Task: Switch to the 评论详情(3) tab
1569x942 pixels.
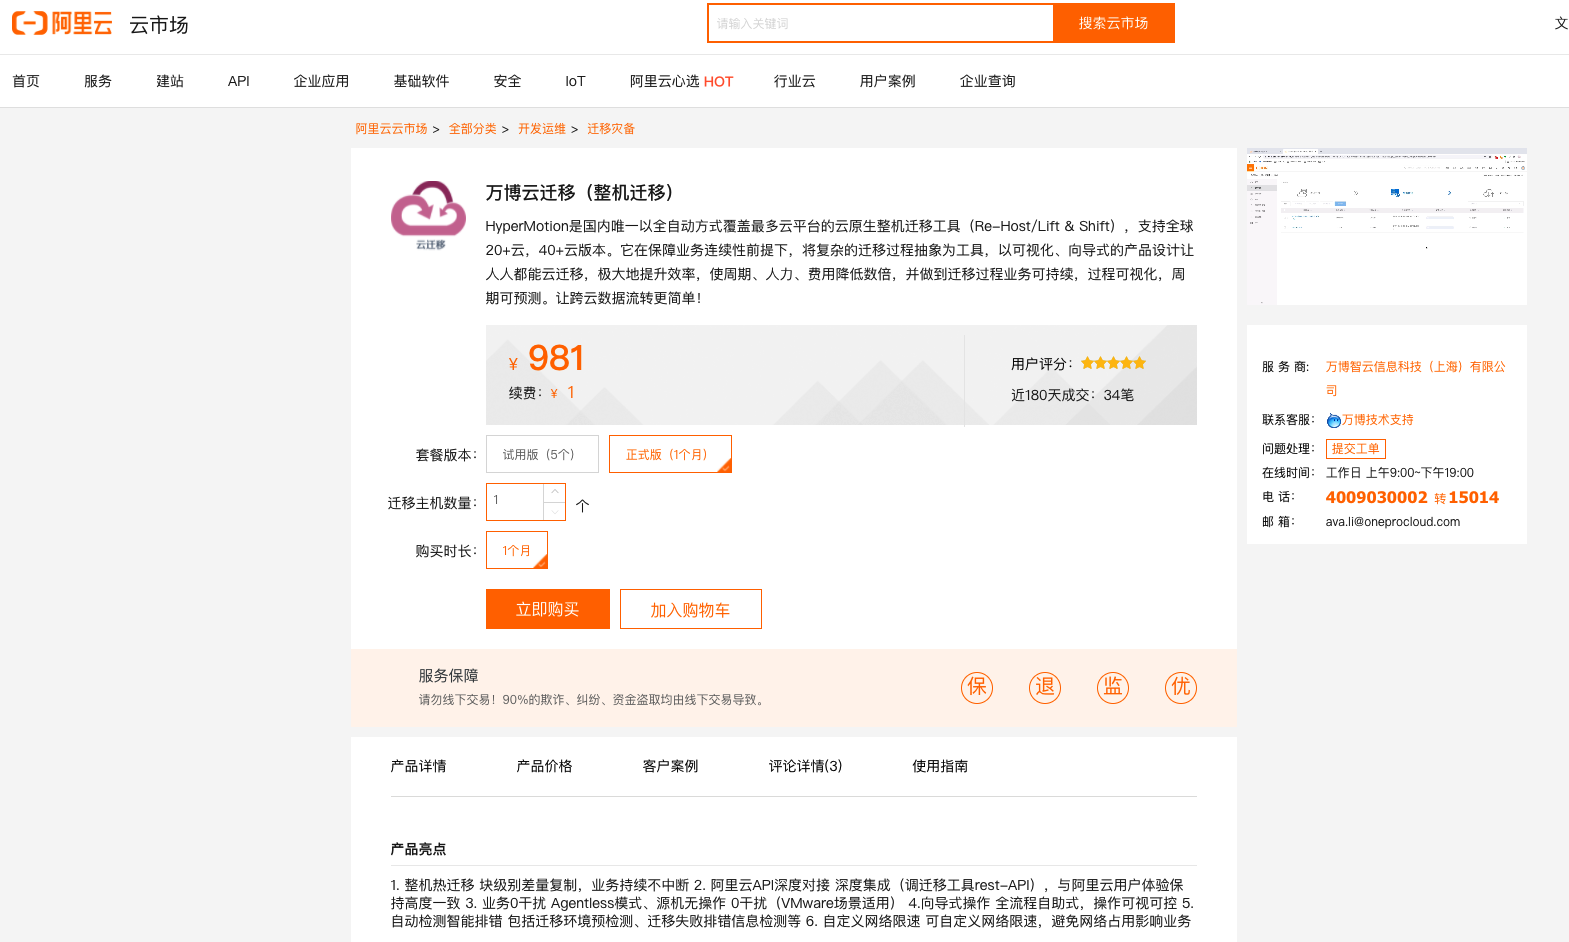Action: click(806, 766)
